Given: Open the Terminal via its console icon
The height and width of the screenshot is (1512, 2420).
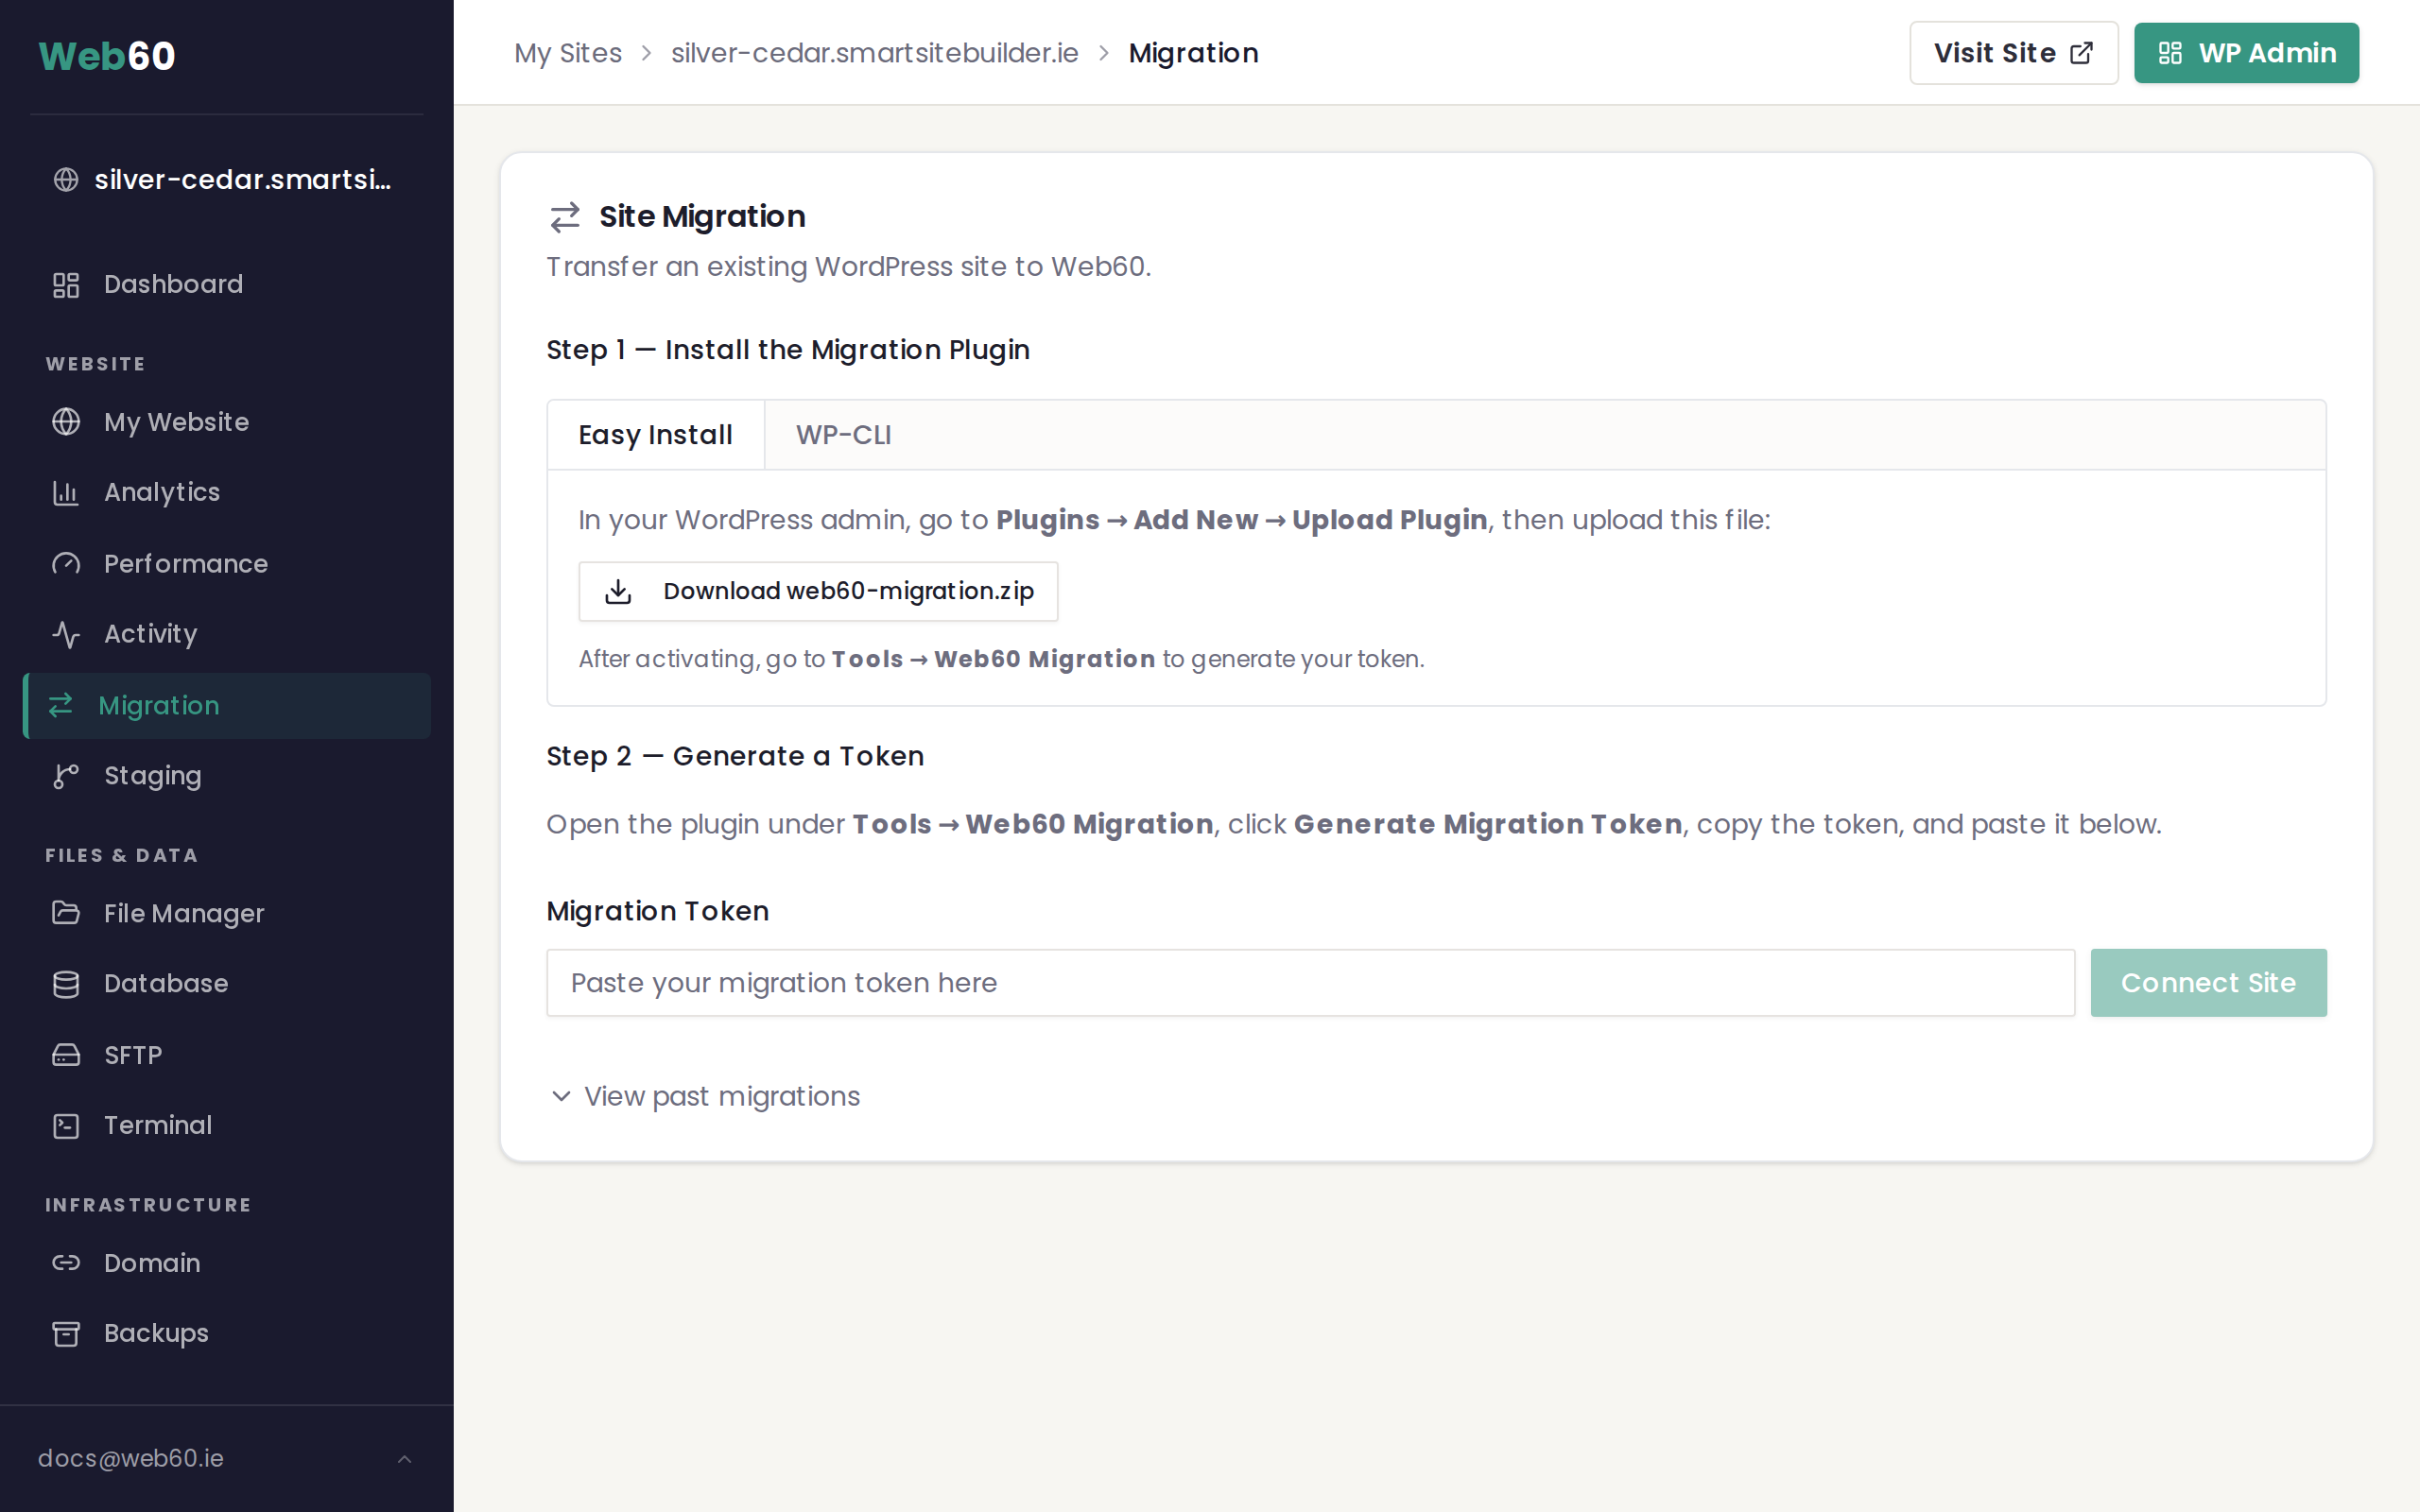Looking at the screenshot, I should [66, 1125].
